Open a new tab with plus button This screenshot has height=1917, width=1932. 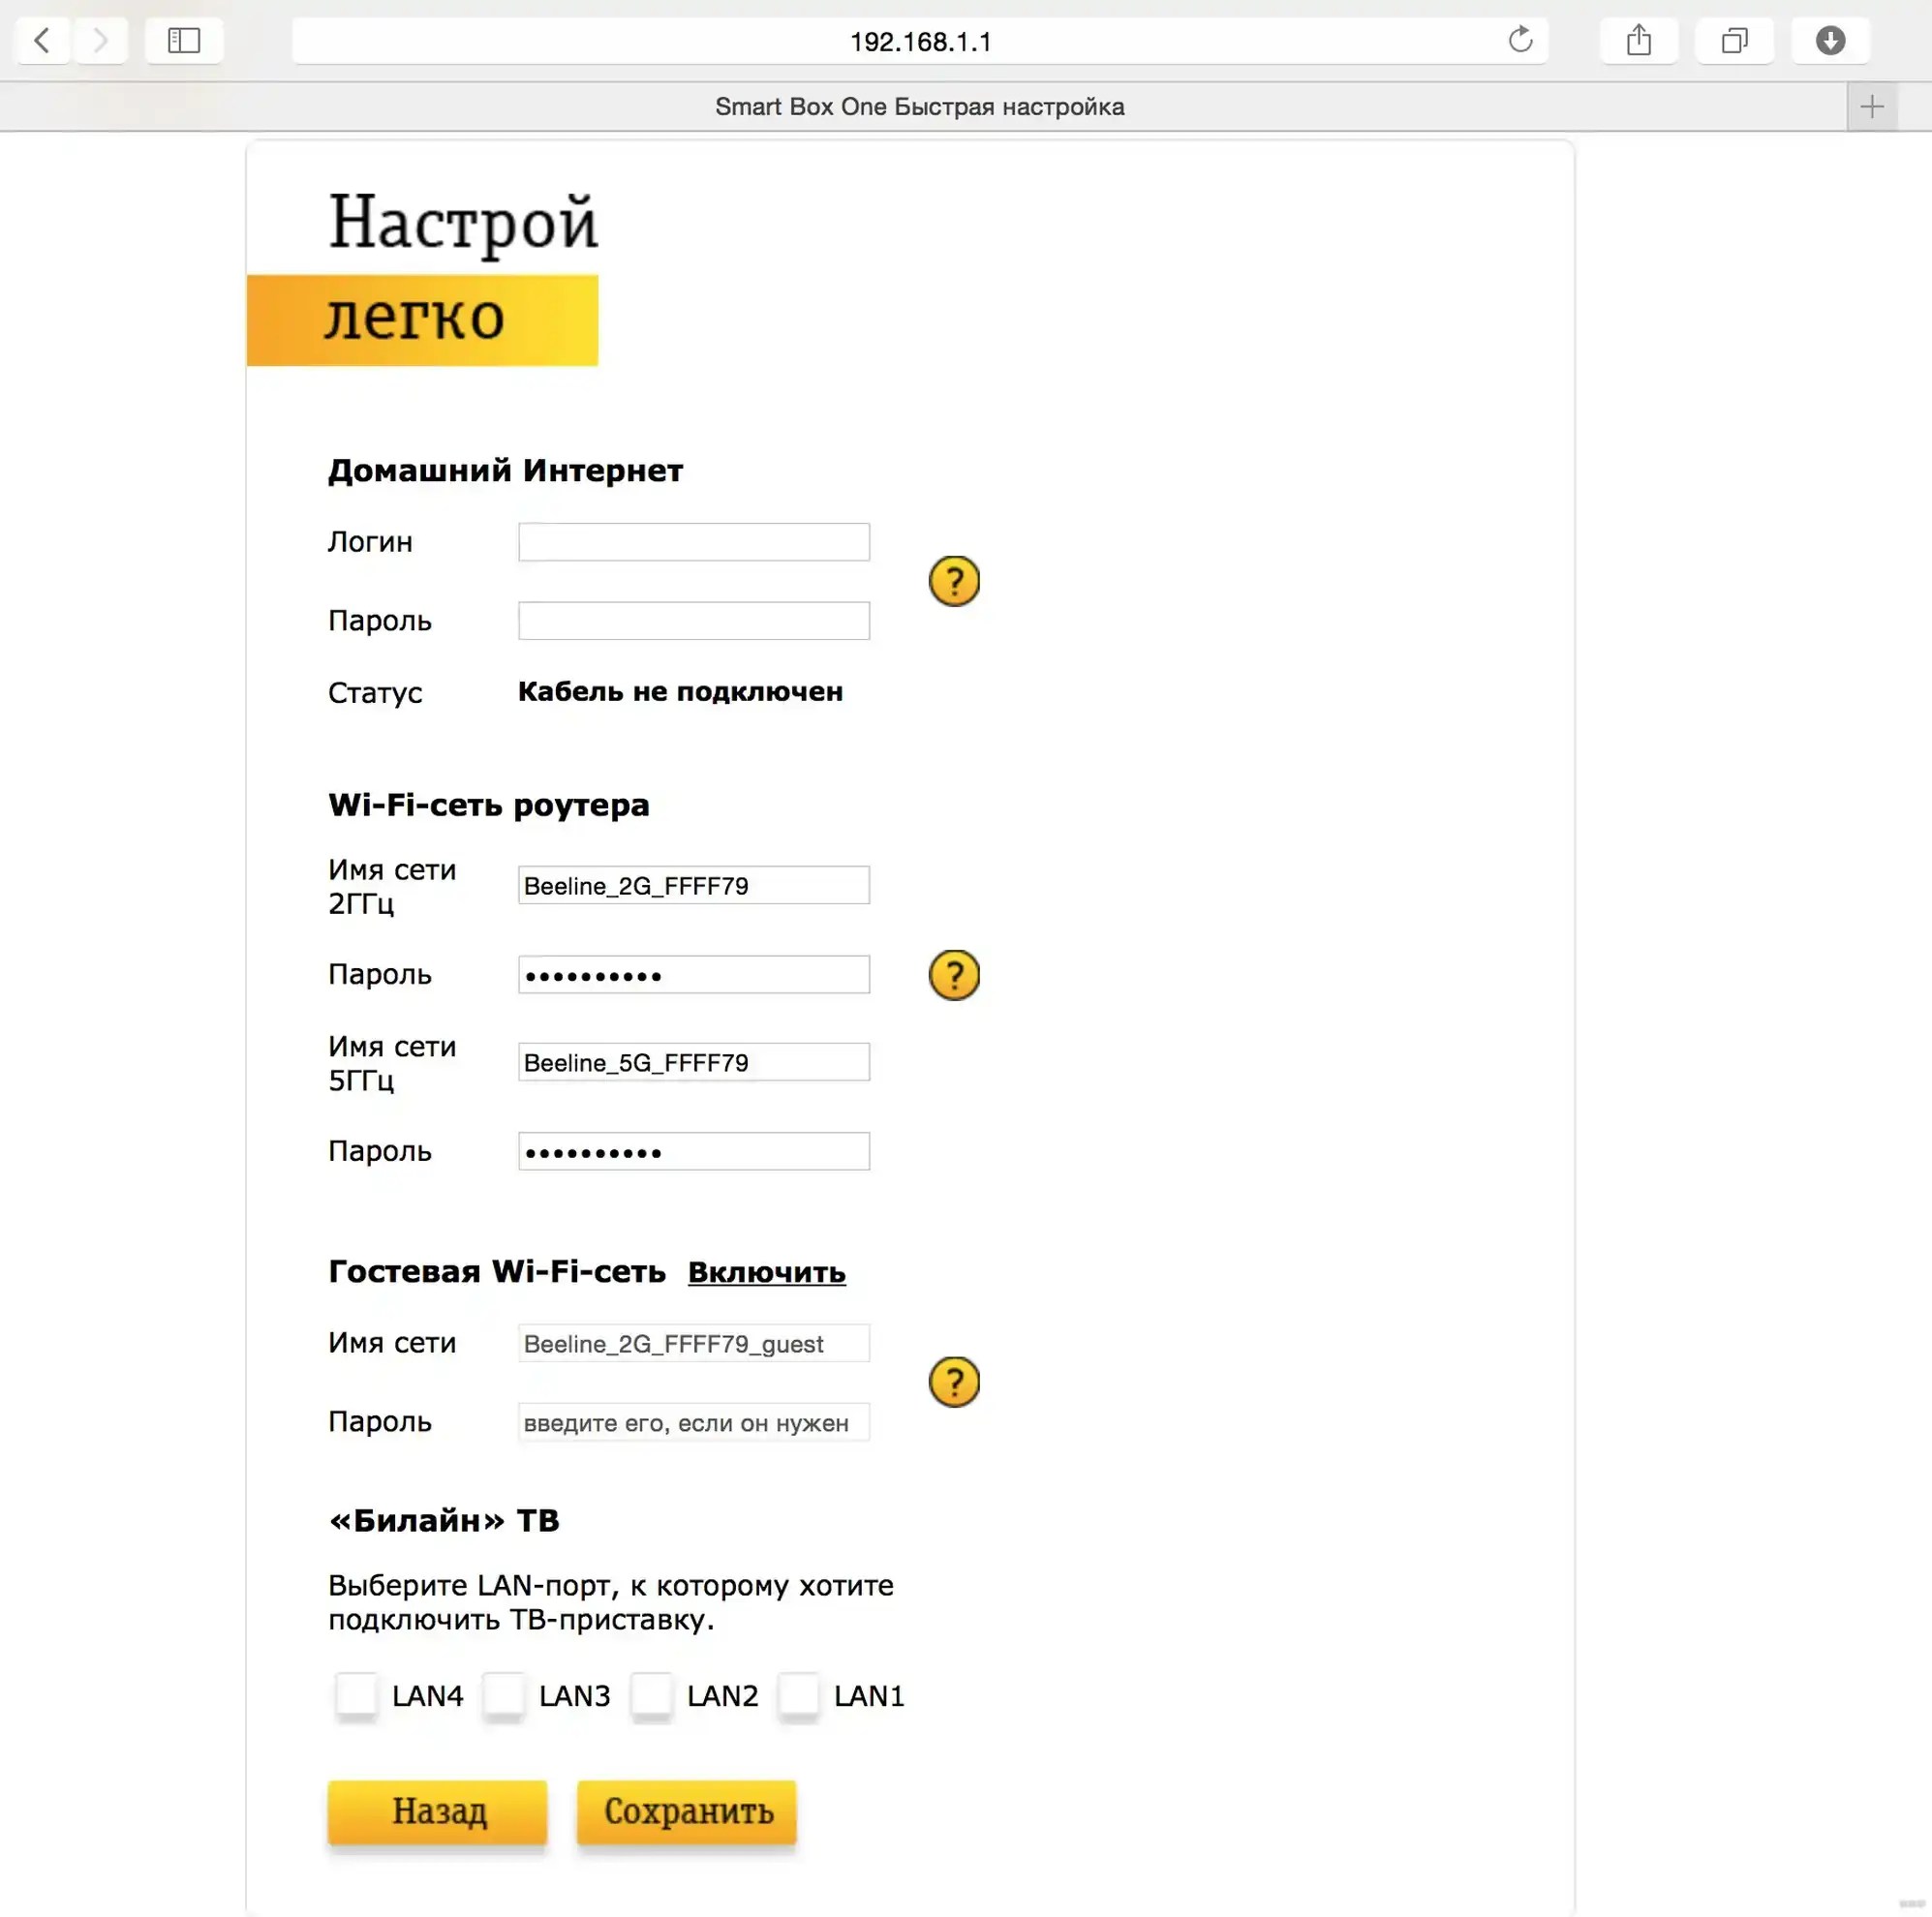tap(1872, 107)
